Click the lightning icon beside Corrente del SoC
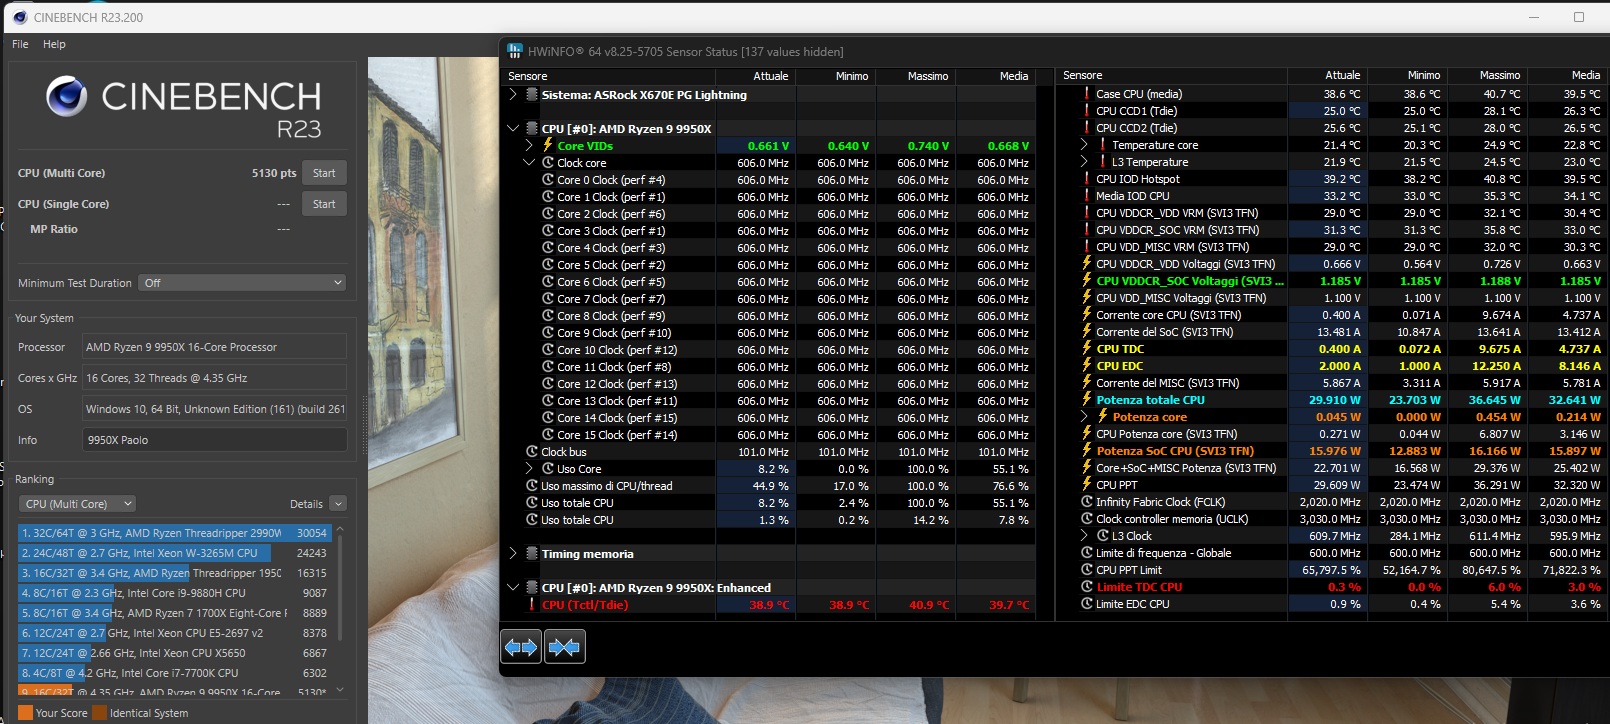The width and height of the screenshot is (1610, 724). pyautogui.click(x=1087, y=332)
